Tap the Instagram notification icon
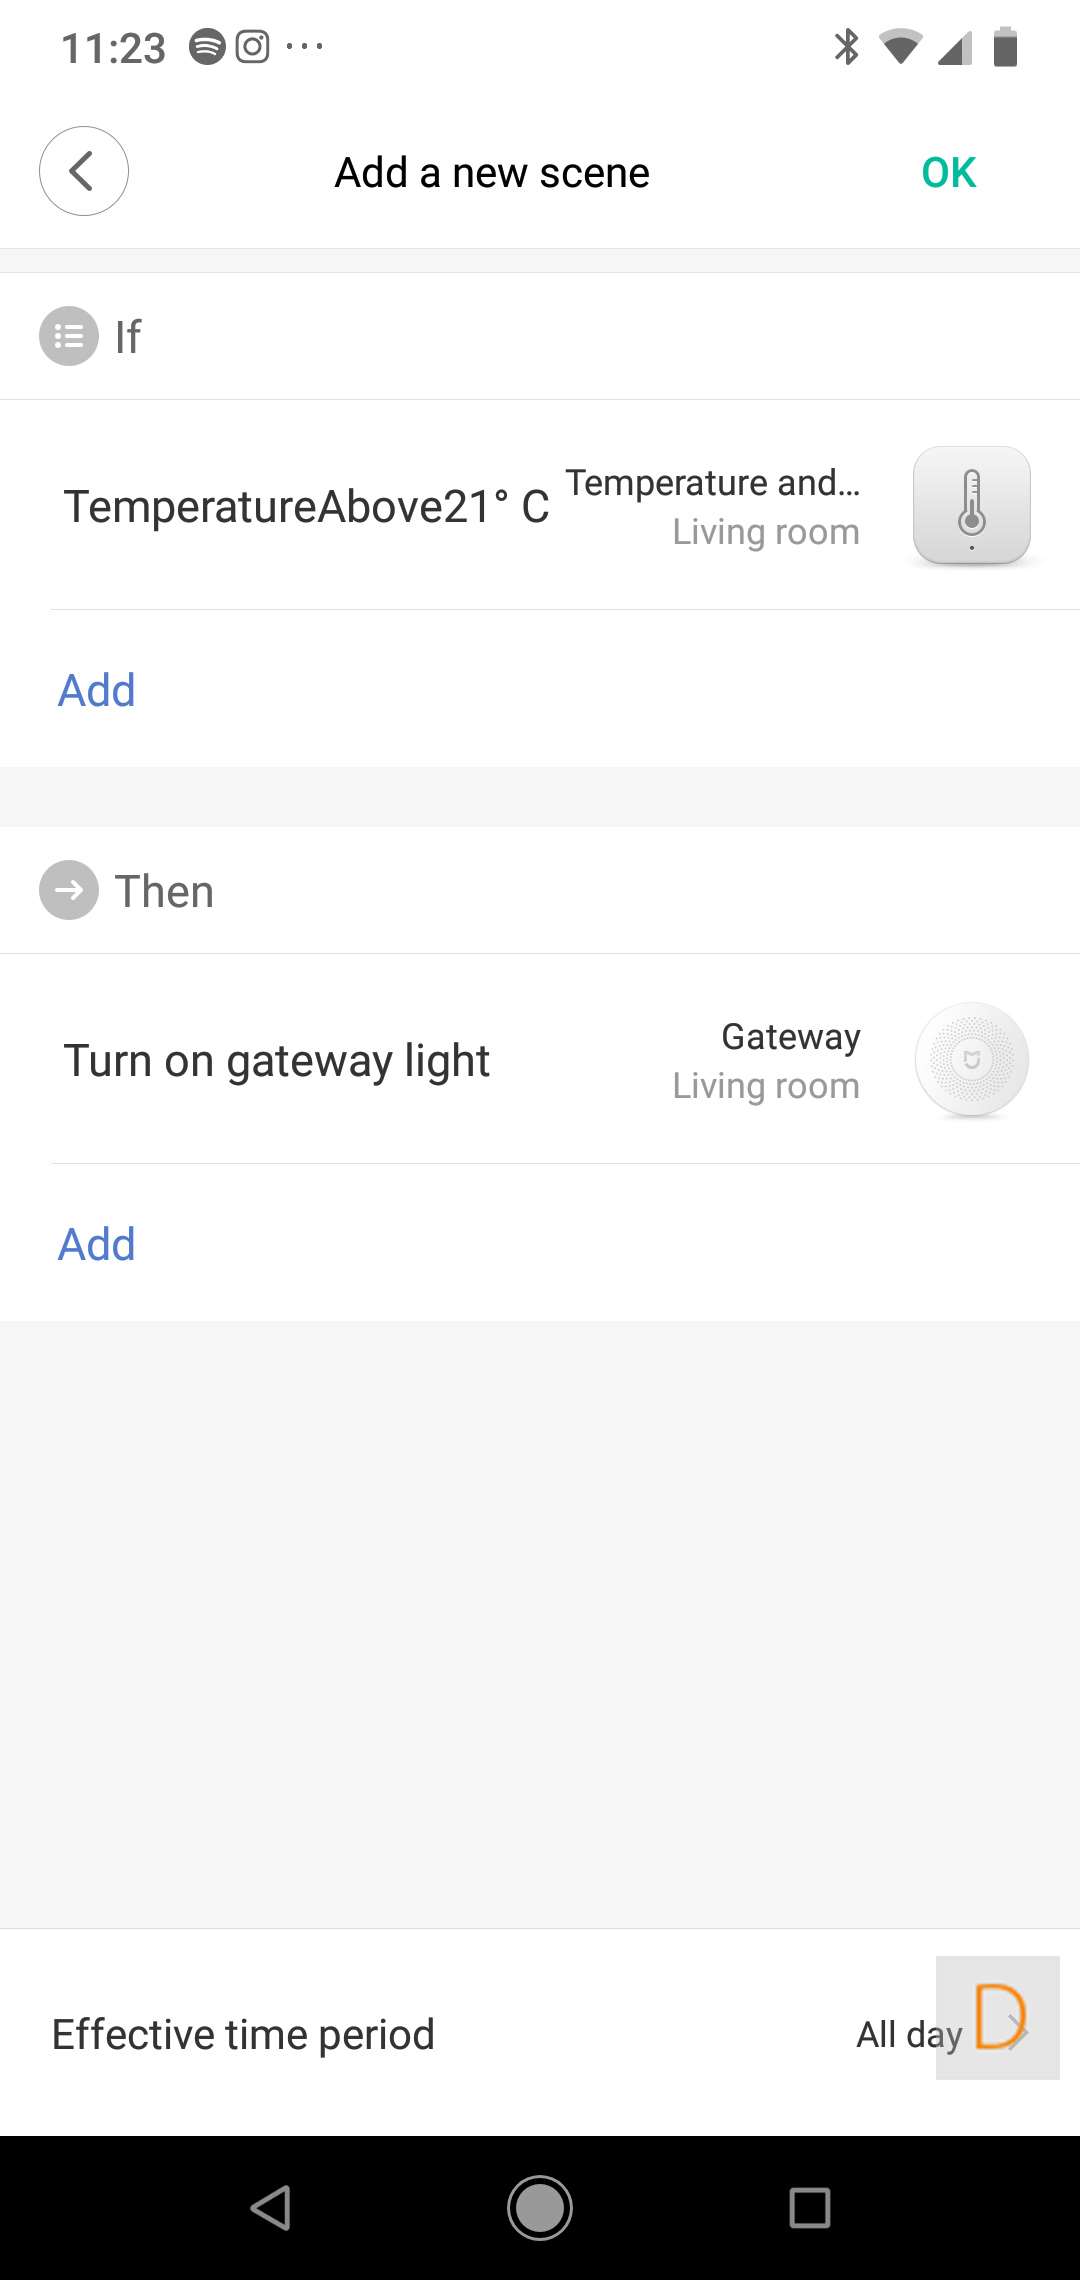 tap(252, 47)
